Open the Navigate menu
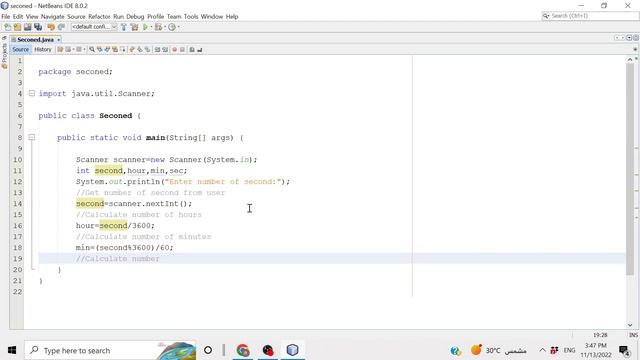The width and height of the screenshot is (640, 360). click(x=53, y=16)
